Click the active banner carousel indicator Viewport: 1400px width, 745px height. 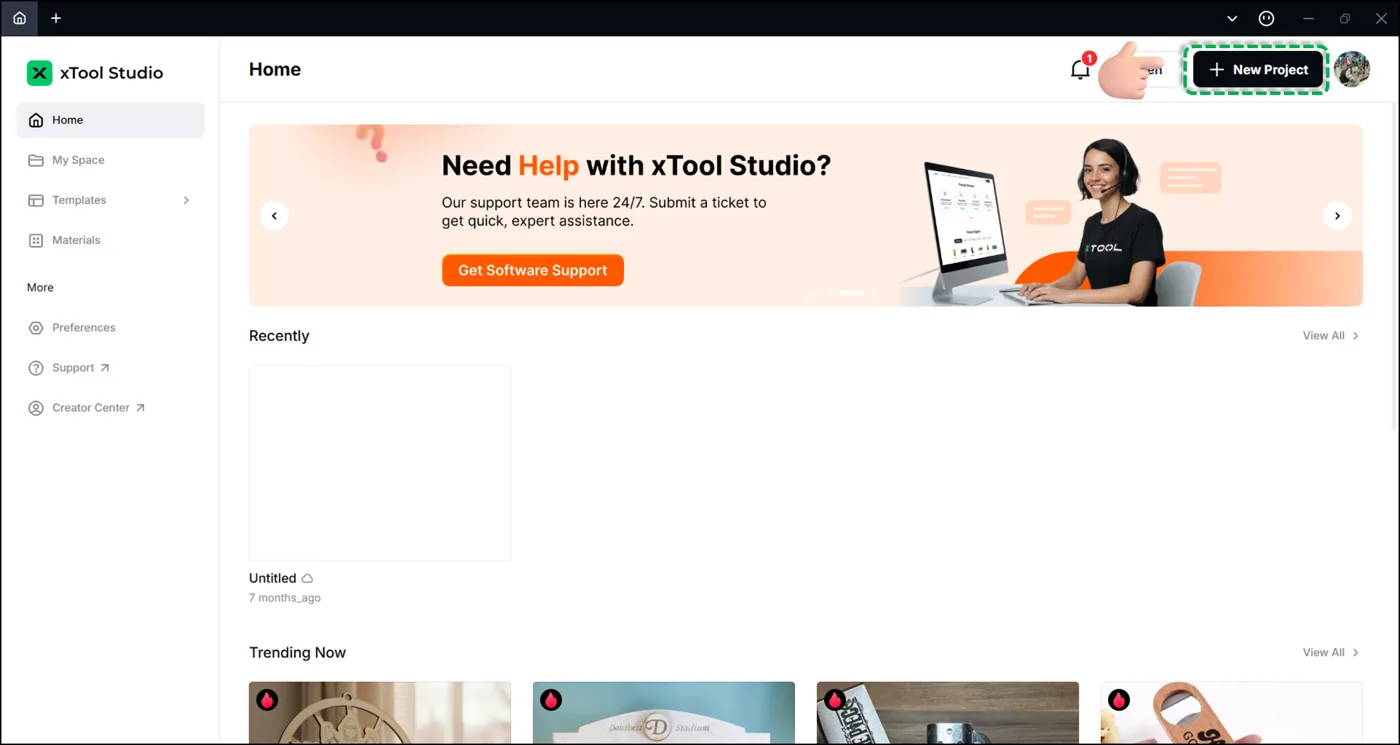851,293
